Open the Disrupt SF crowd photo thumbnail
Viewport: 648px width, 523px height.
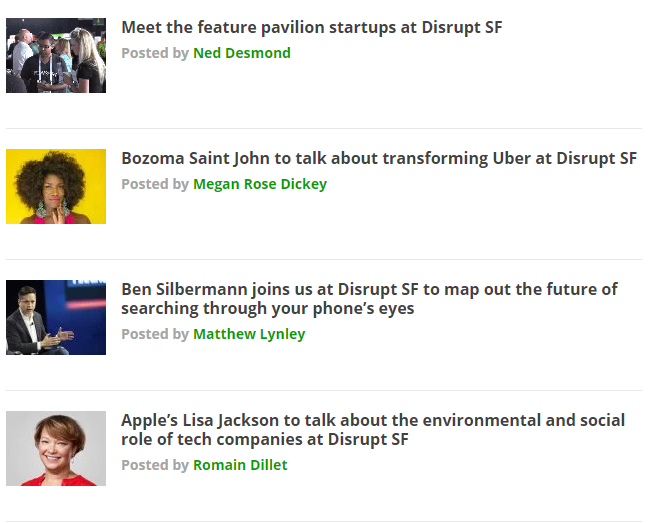[56, 55]
